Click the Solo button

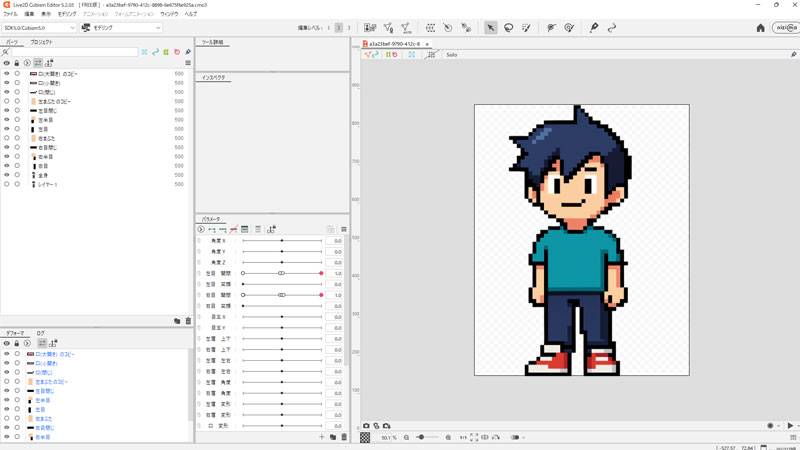click(452, 55)
